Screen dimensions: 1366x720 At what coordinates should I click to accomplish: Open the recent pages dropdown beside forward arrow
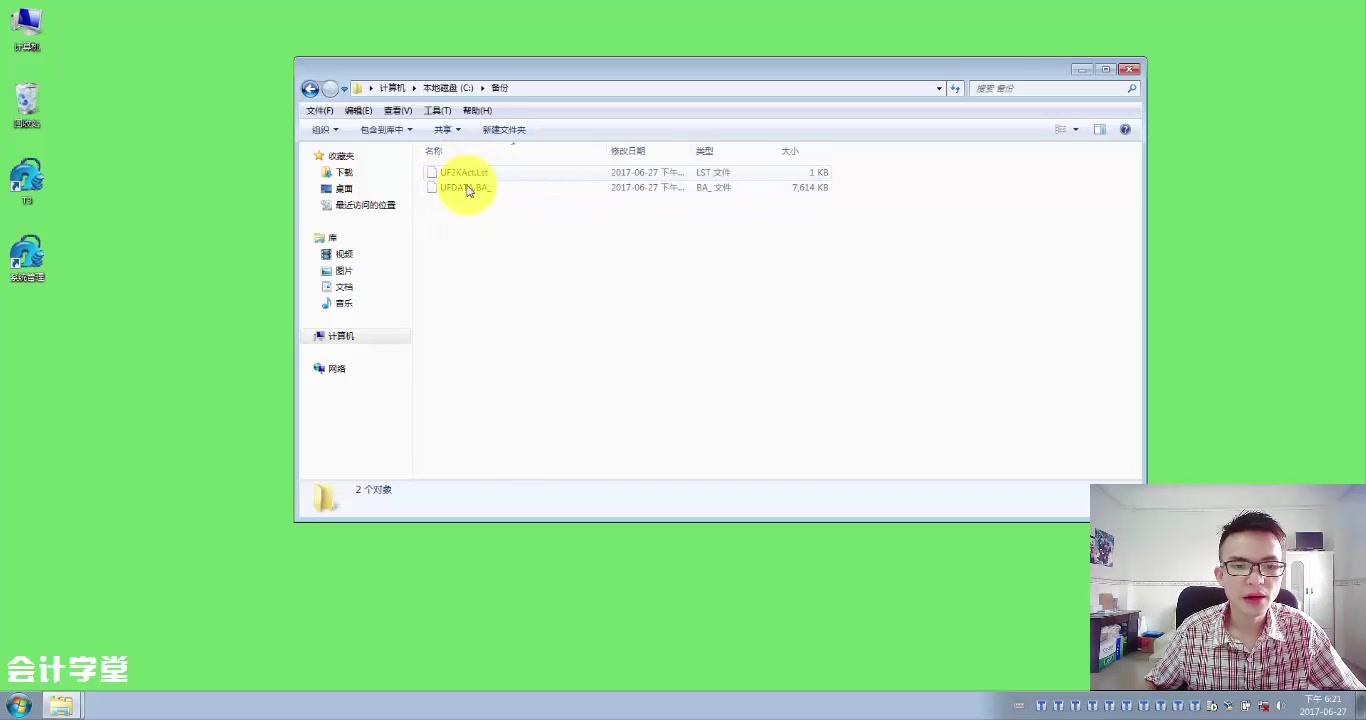(x=344, y=89)
